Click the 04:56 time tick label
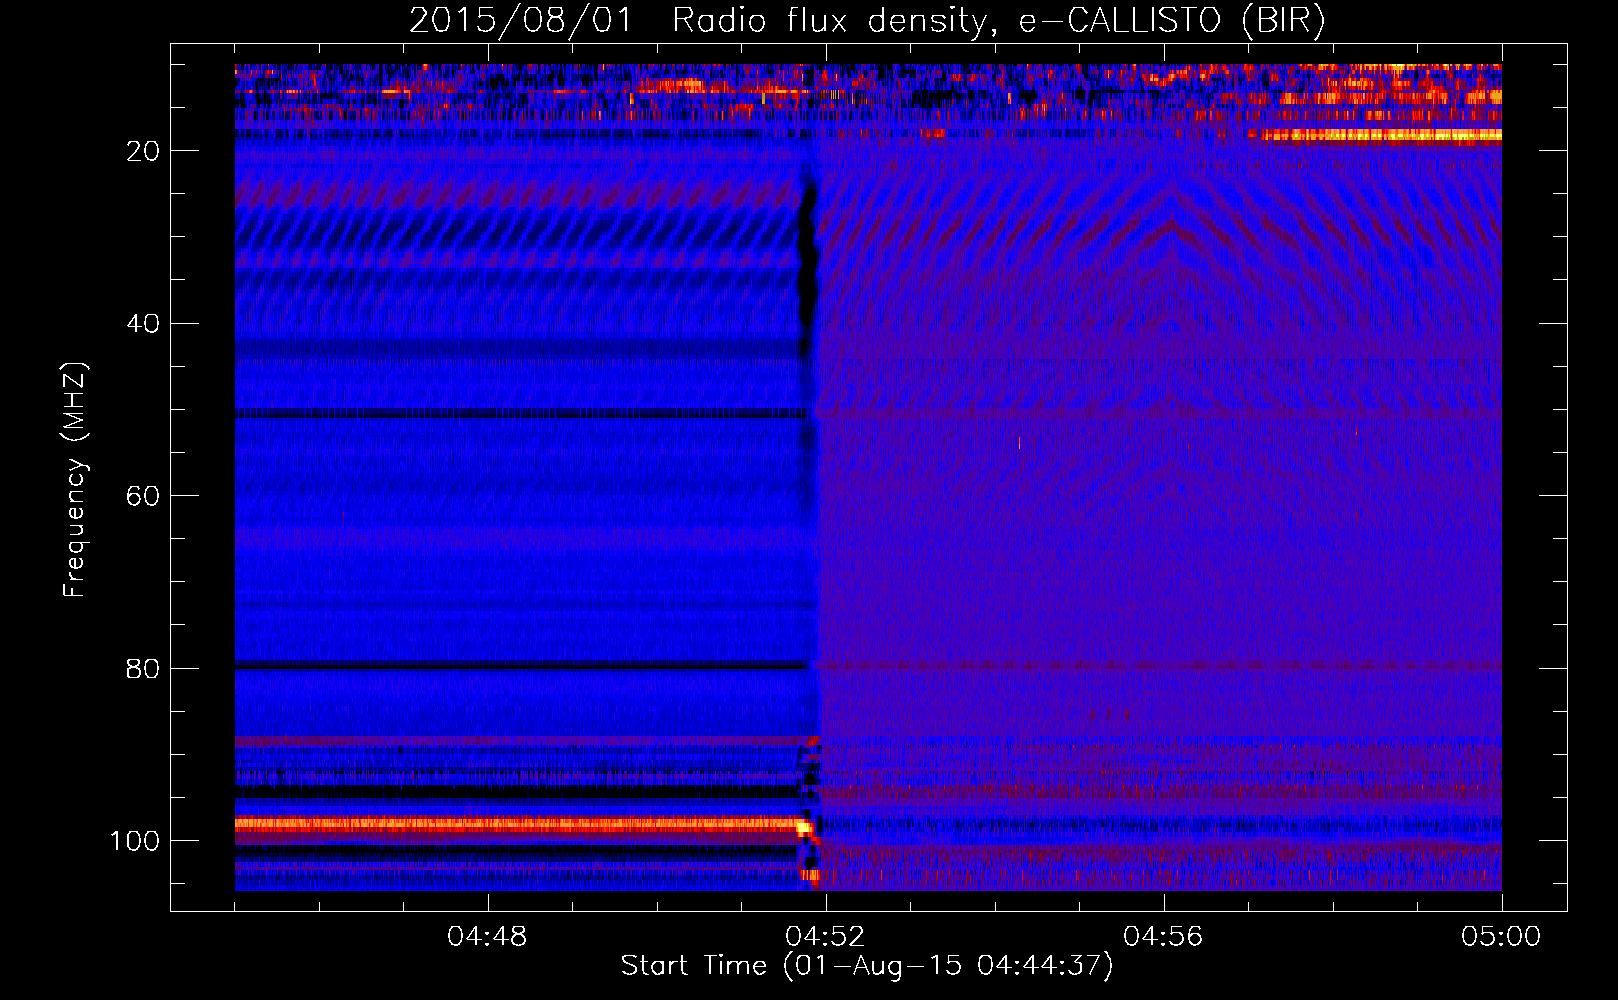 [1163, 937]
